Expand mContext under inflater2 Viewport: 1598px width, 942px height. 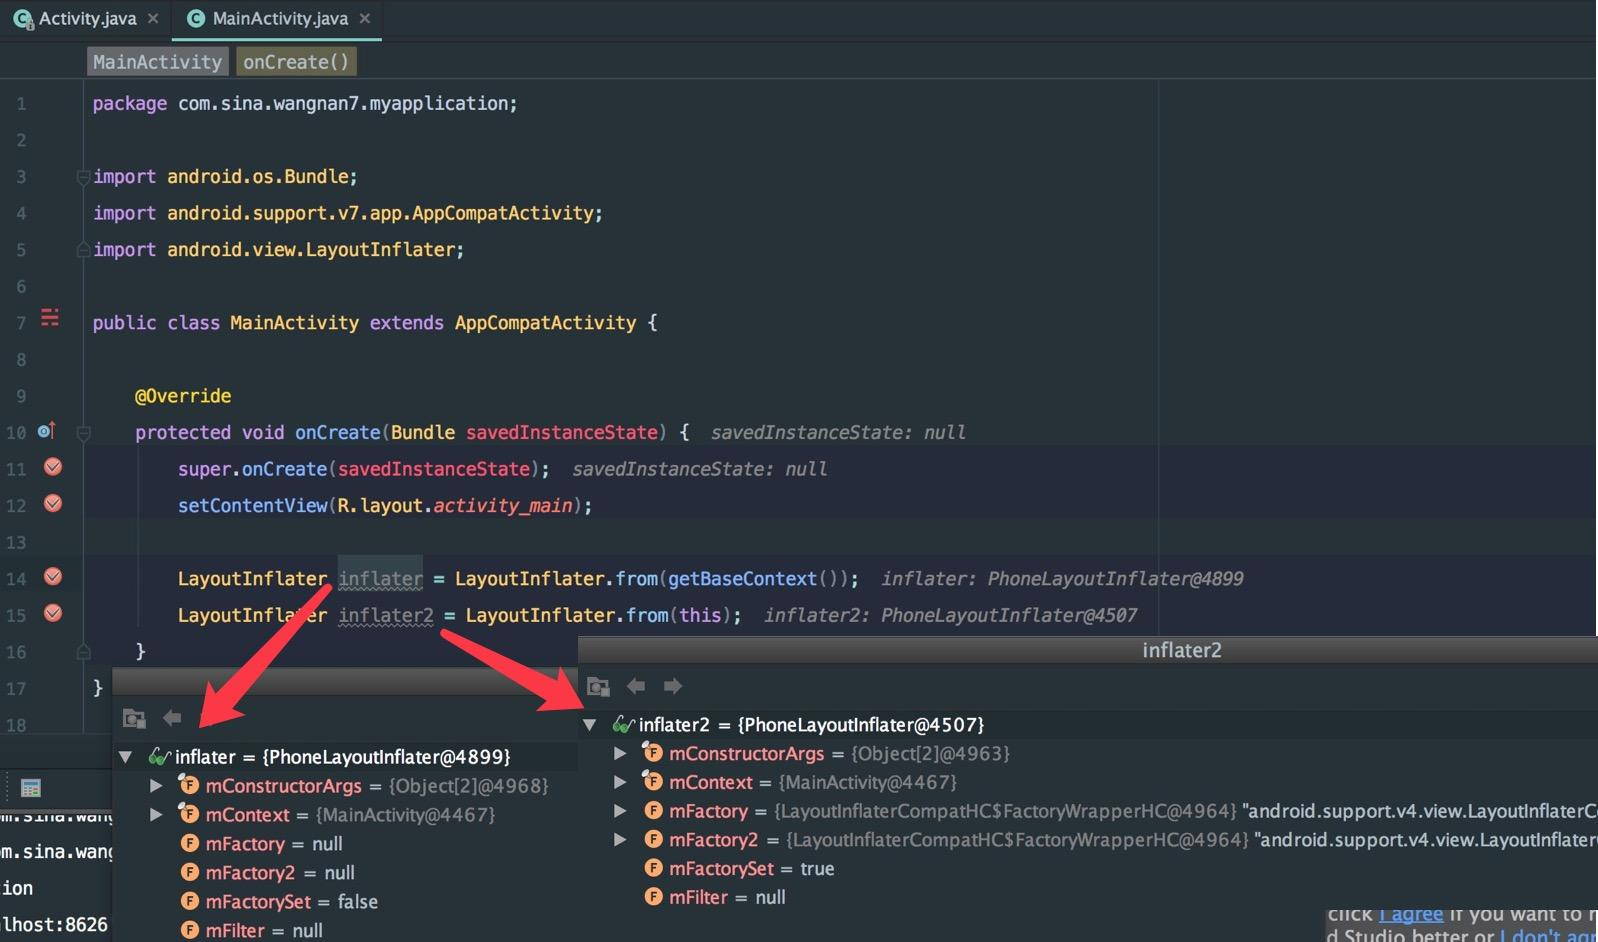point(621,782)
